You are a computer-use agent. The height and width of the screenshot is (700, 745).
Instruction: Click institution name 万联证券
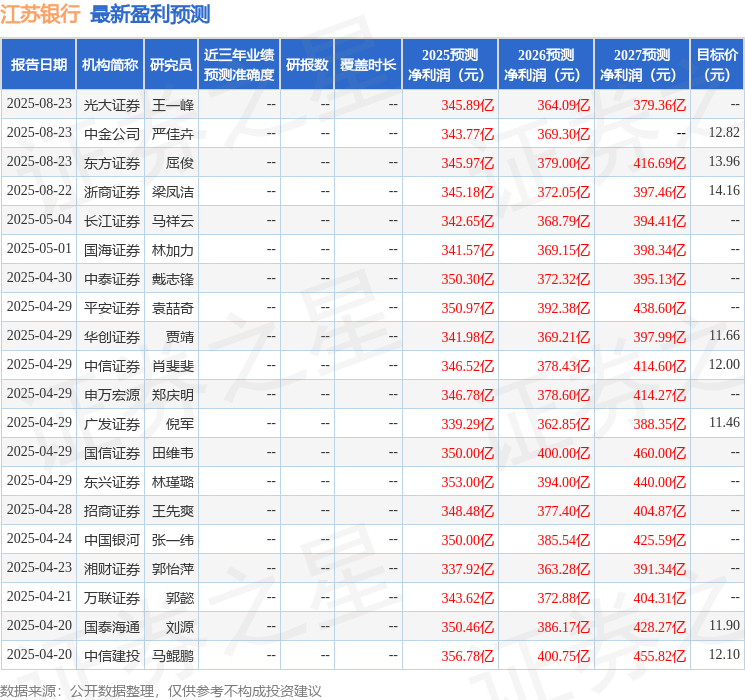pos(112,597)
